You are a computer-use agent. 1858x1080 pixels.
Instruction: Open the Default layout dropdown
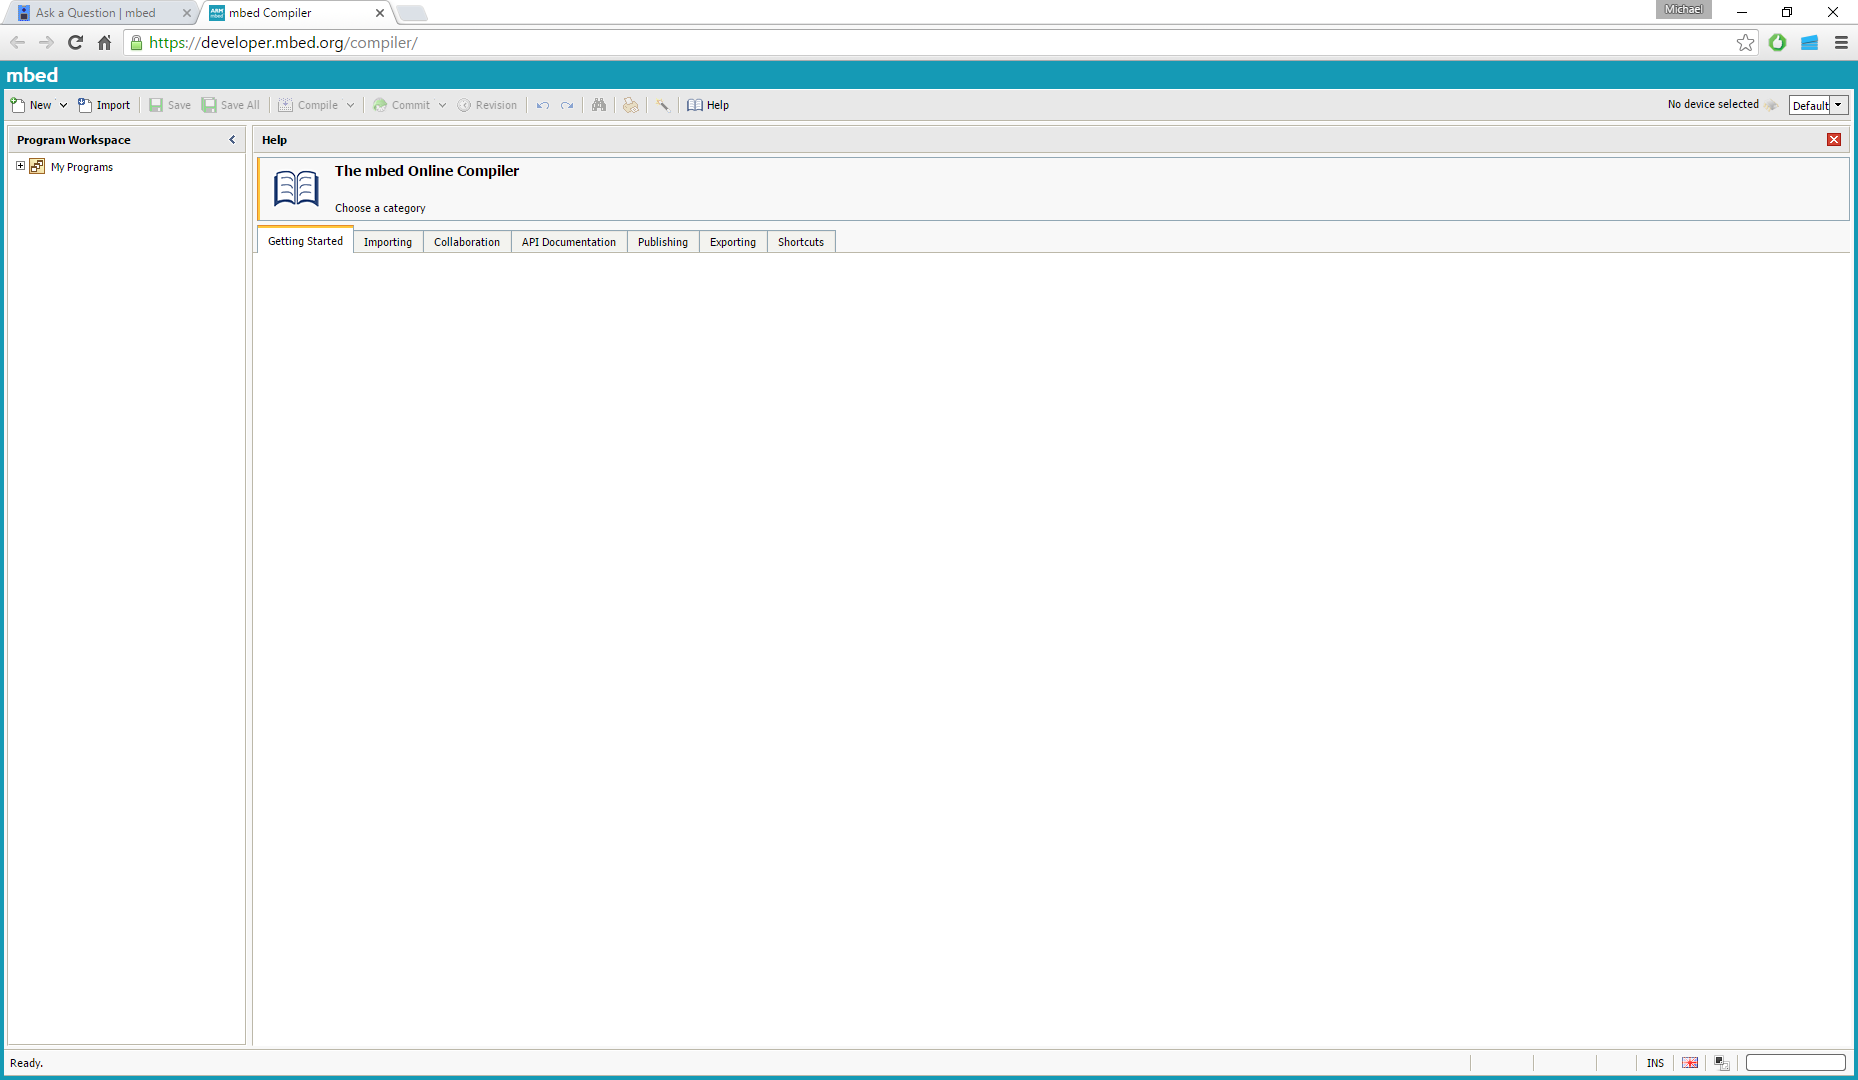pyautogui.click(x=1838, y=105)
